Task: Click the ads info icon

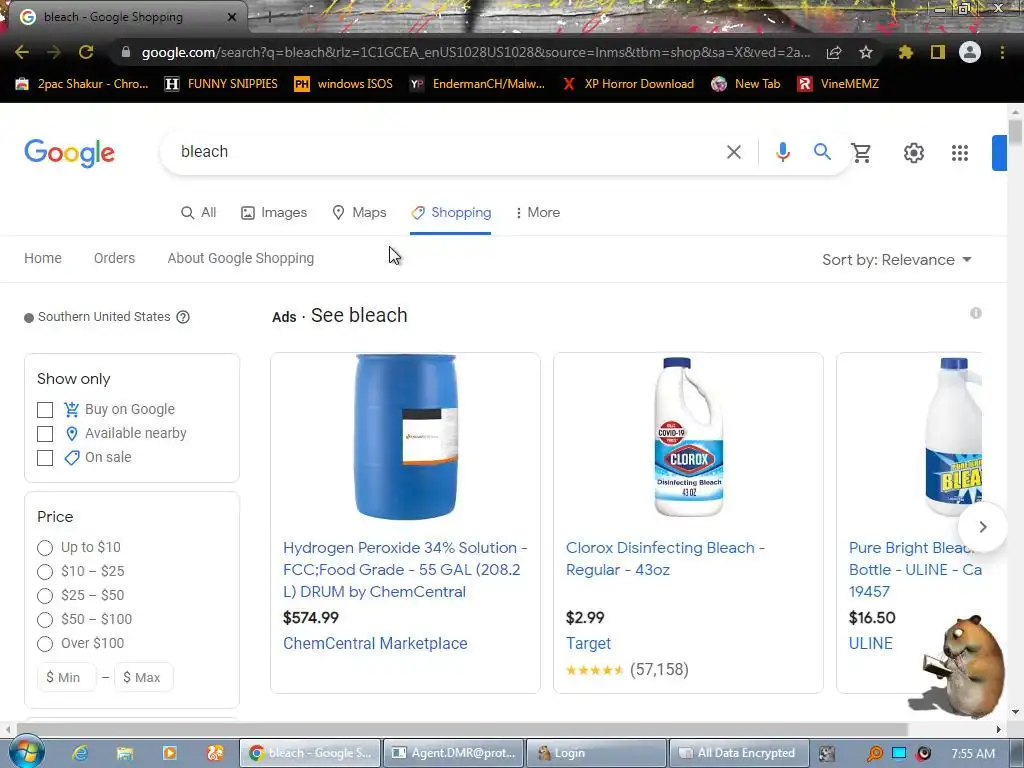Action: [x=976, y=313]
